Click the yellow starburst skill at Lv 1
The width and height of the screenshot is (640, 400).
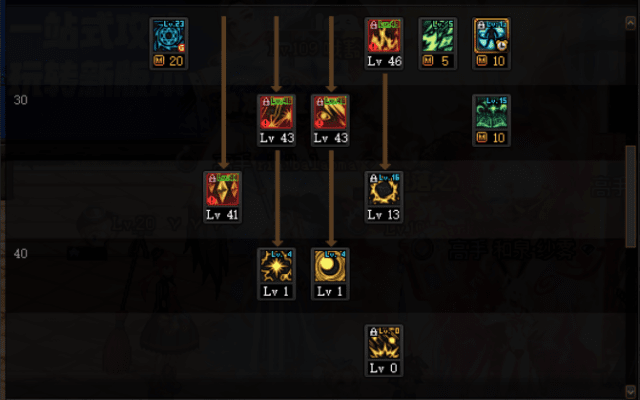click(276, 266)
